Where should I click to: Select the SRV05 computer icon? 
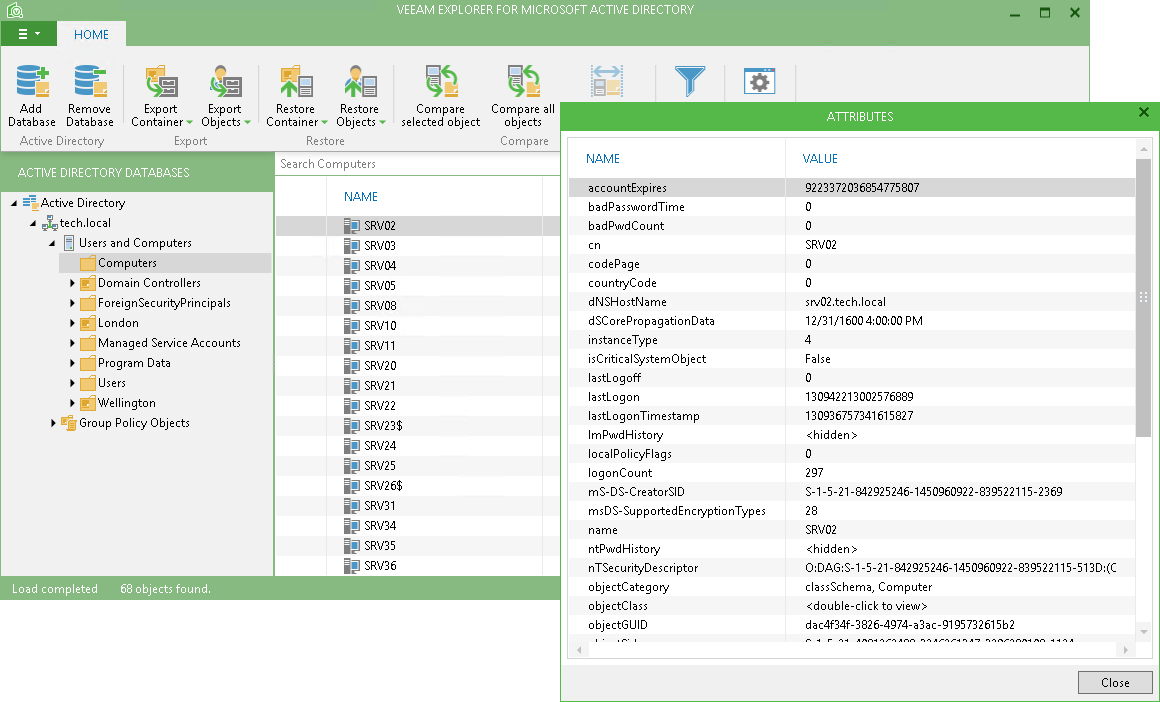pyautogui.click(x=351, y=286)
